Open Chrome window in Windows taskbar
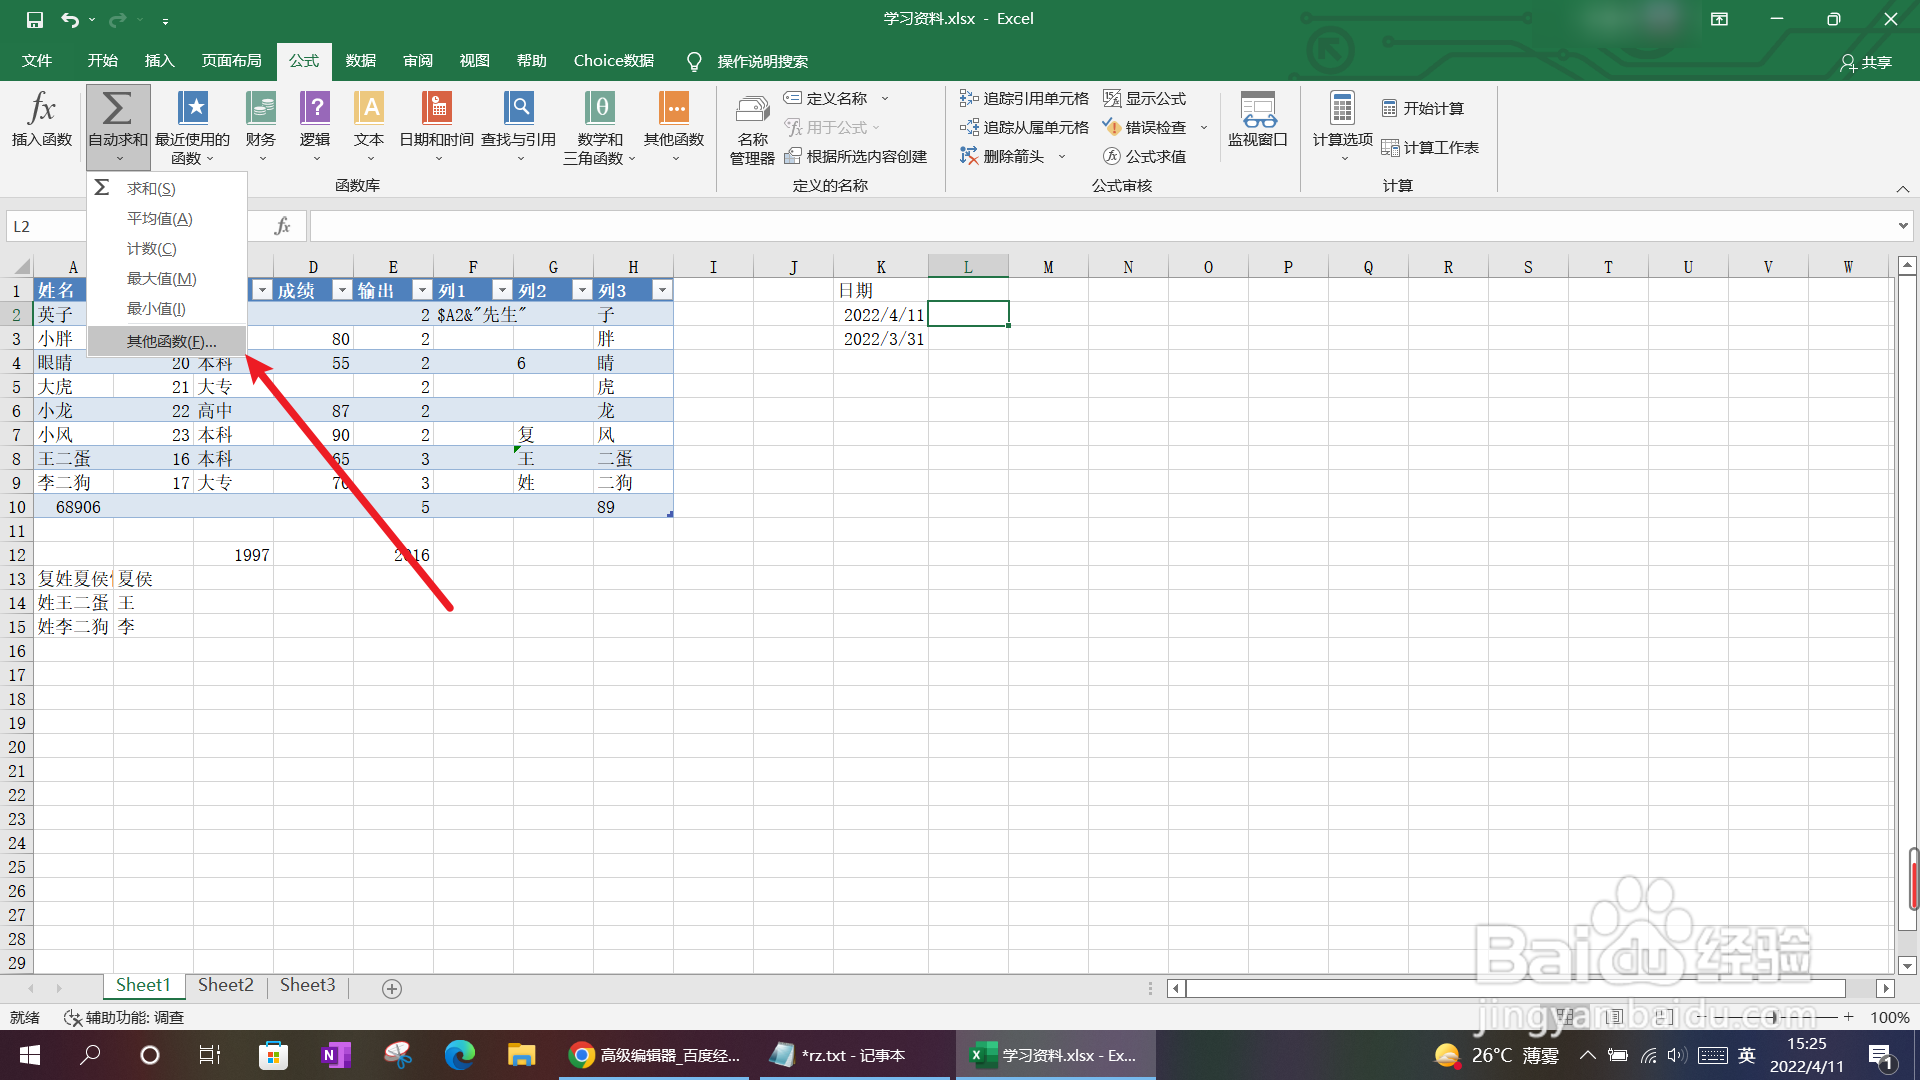This screenshot has width=1920, height=1080. (x=655, y=1055)
